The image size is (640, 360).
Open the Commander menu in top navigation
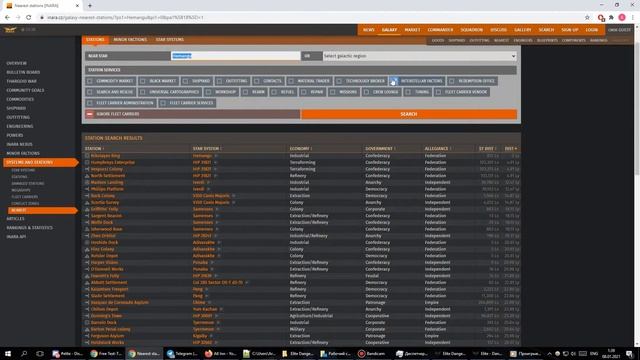440,30
